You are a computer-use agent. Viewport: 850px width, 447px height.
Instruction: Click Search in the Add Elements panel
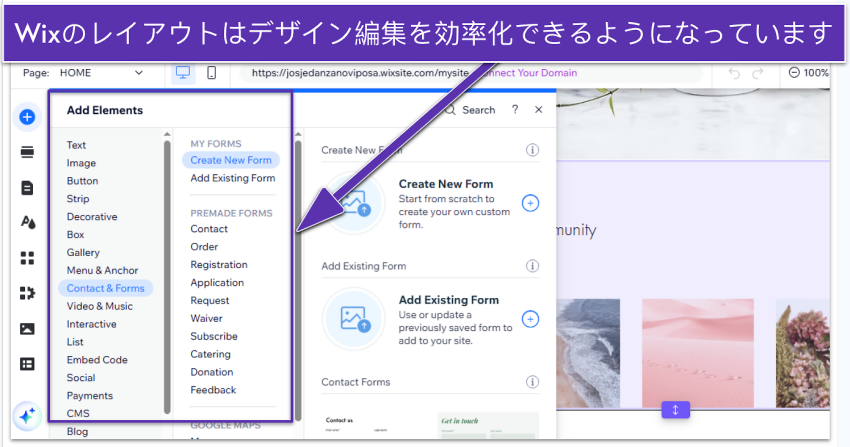pos(471,110)
